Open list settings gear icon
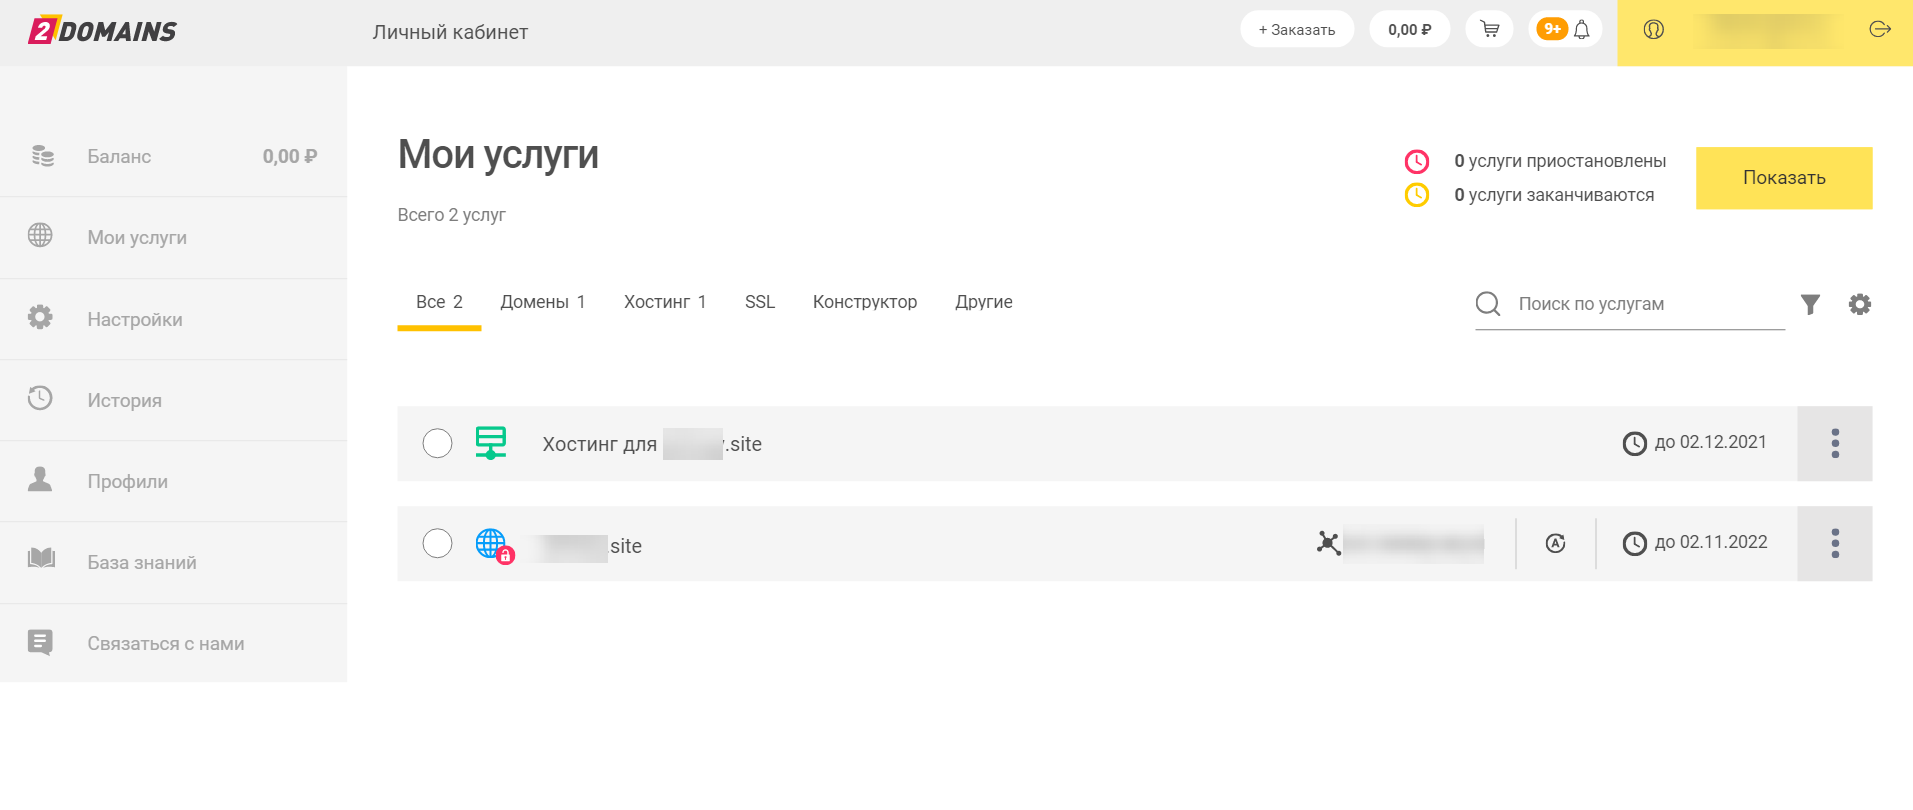 tap(1859, 304)
